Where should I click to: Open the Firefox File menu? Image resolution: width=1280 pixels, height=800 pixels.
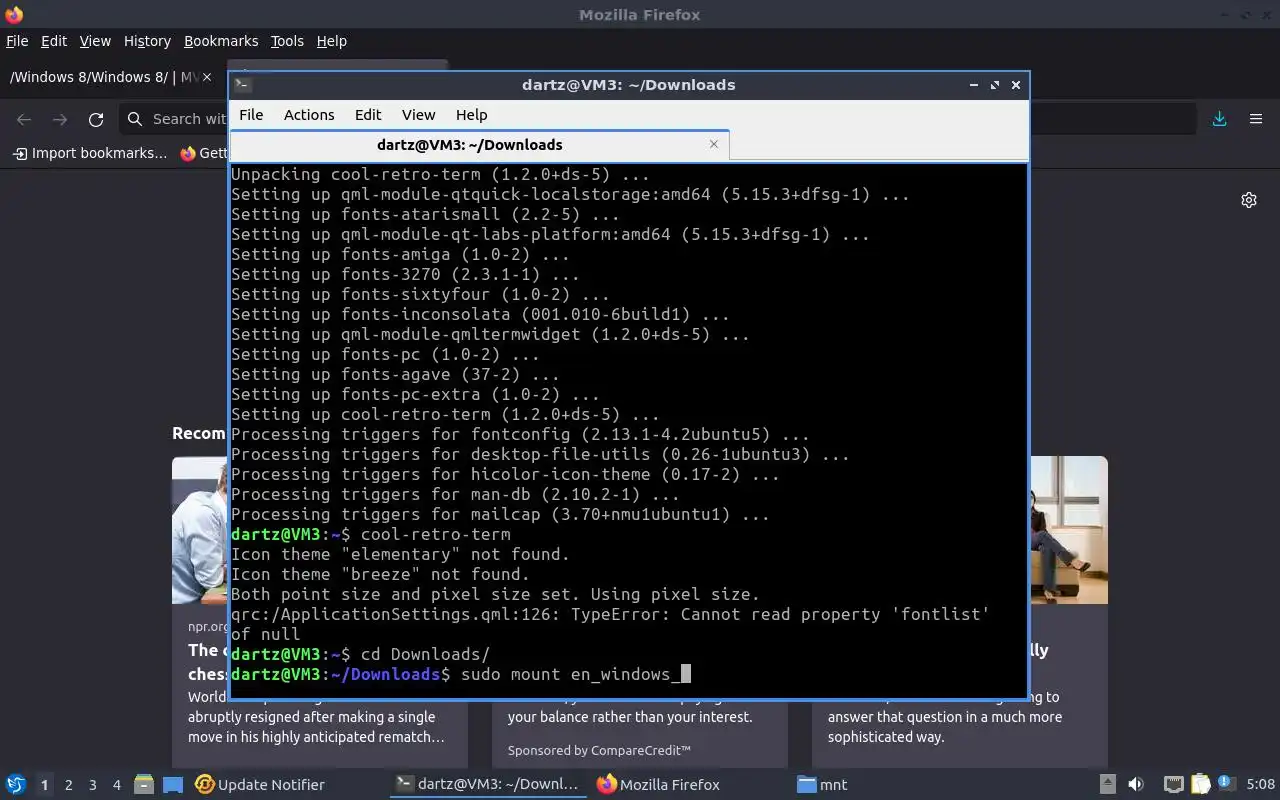pyautogui.click(x=17, y=41)
